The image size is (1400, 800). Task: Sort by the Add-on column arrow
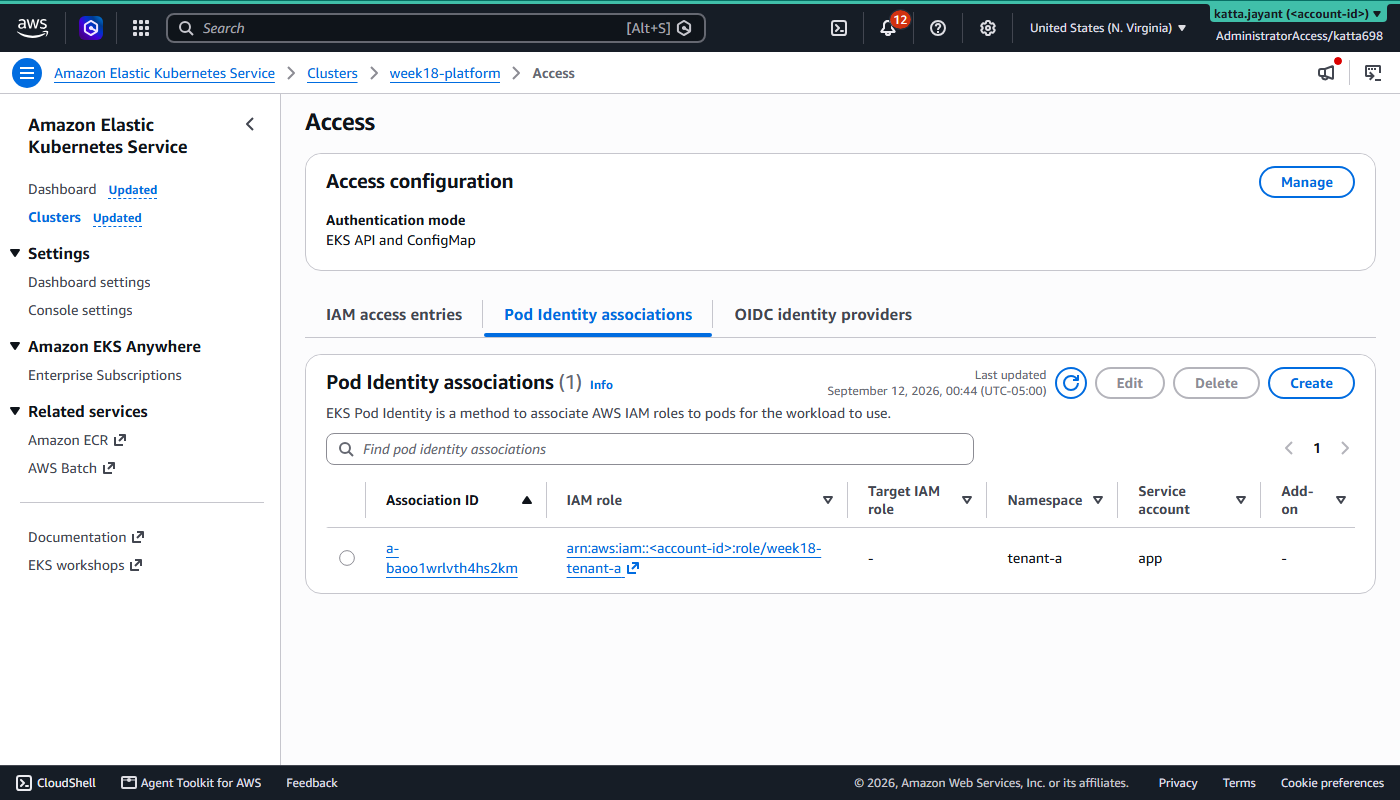click(x=1341, y=500)
